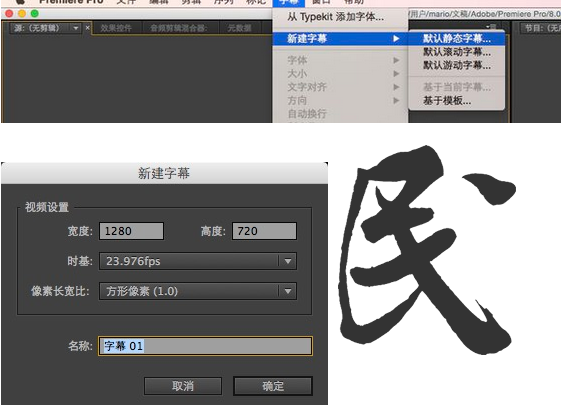Select 基于模板... submenu entry
The height and width of the screenshot is (405, 566).
coord(456,100)
